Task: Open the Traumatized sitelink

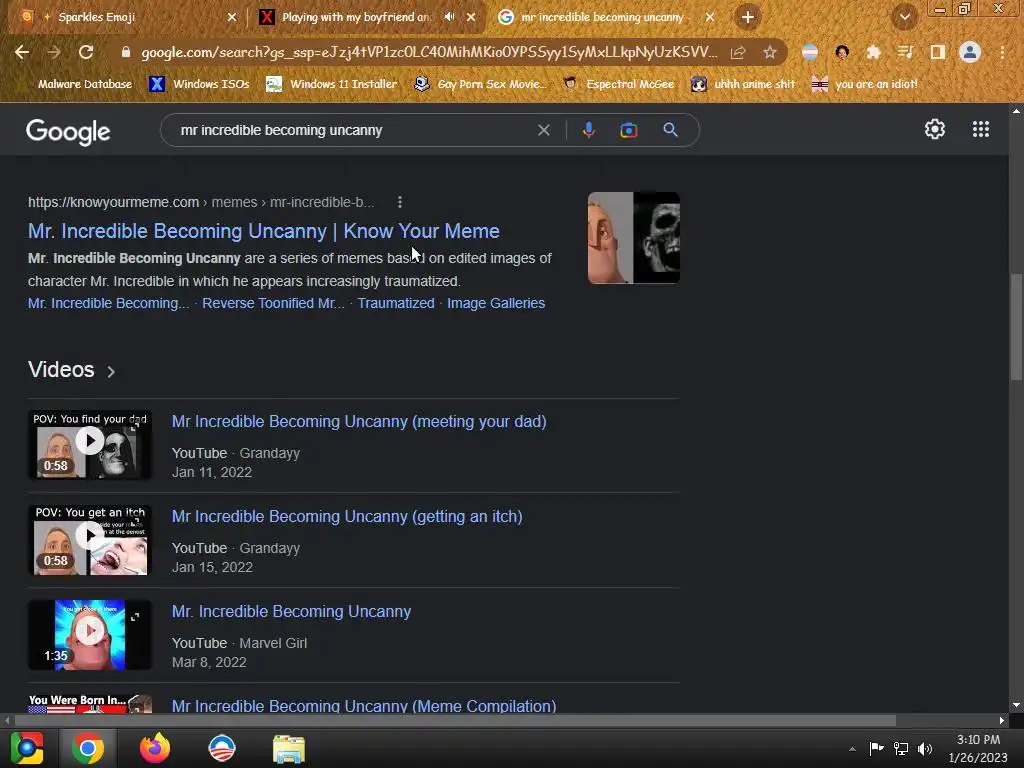Action: (396, 303)
